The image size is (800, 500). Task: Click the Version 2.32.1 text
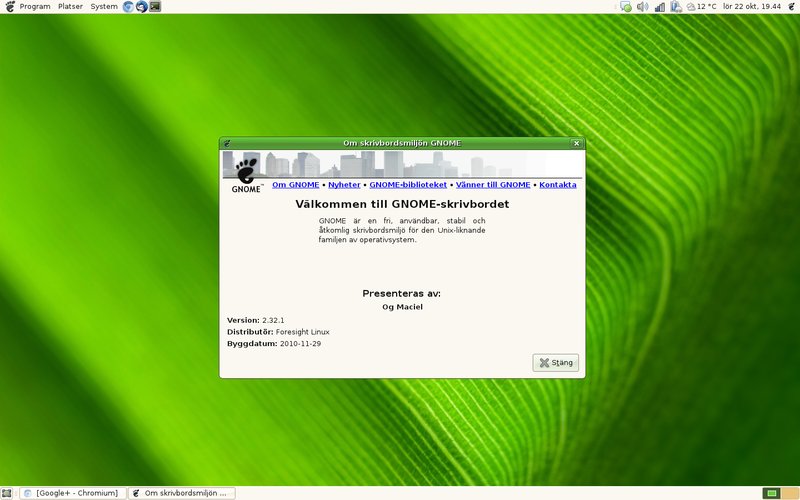256,320
